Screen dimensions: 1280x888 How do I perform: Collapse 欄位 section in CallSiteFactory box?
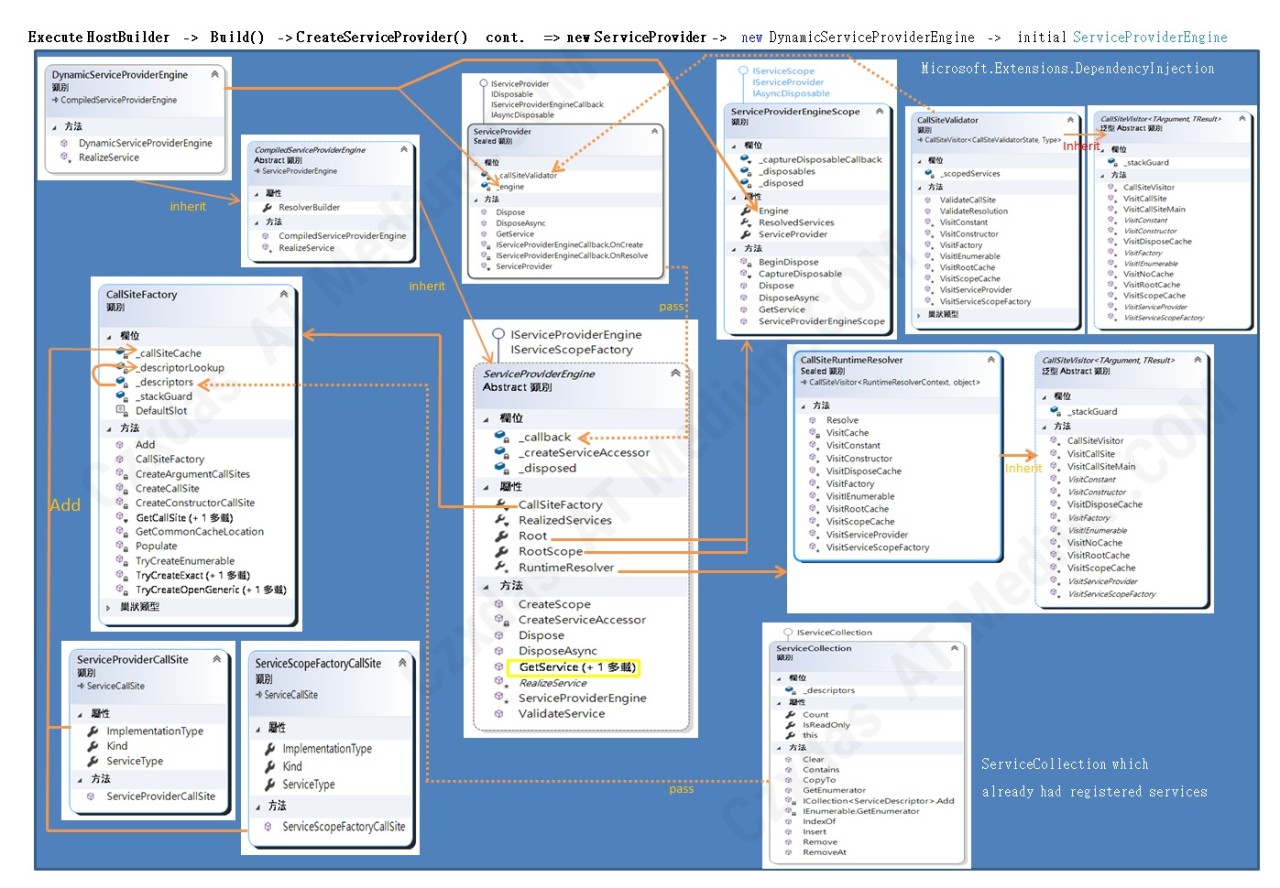coord(108,336)
